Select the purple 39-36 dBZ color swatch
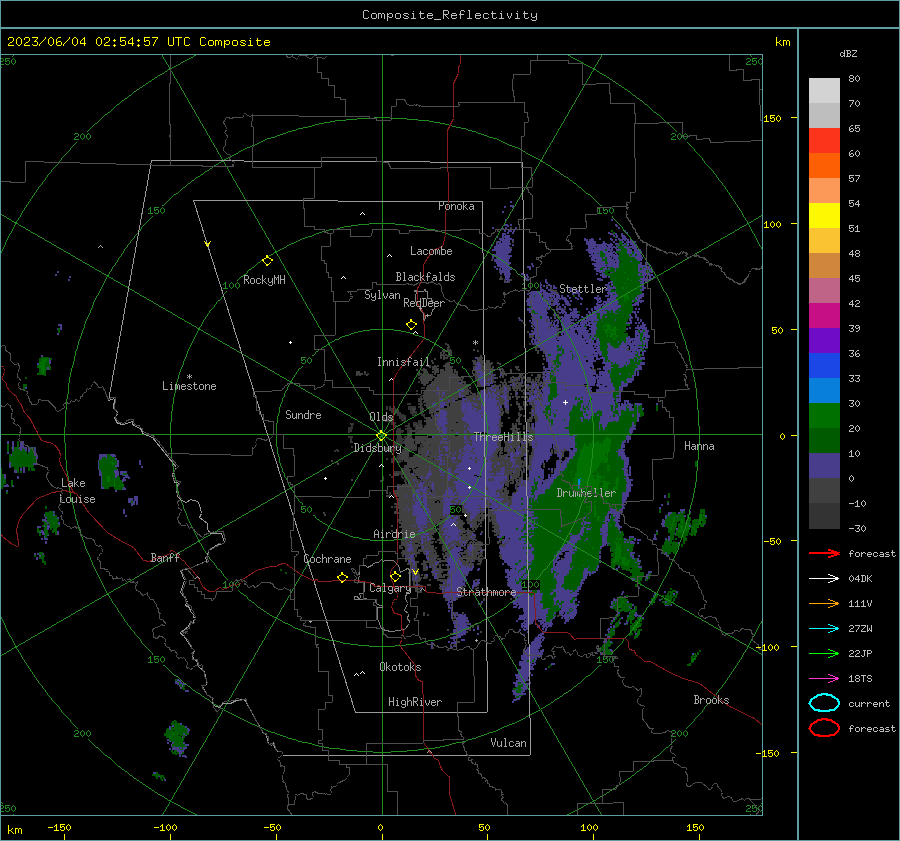900x841 pixels. (x=824, y=341)
